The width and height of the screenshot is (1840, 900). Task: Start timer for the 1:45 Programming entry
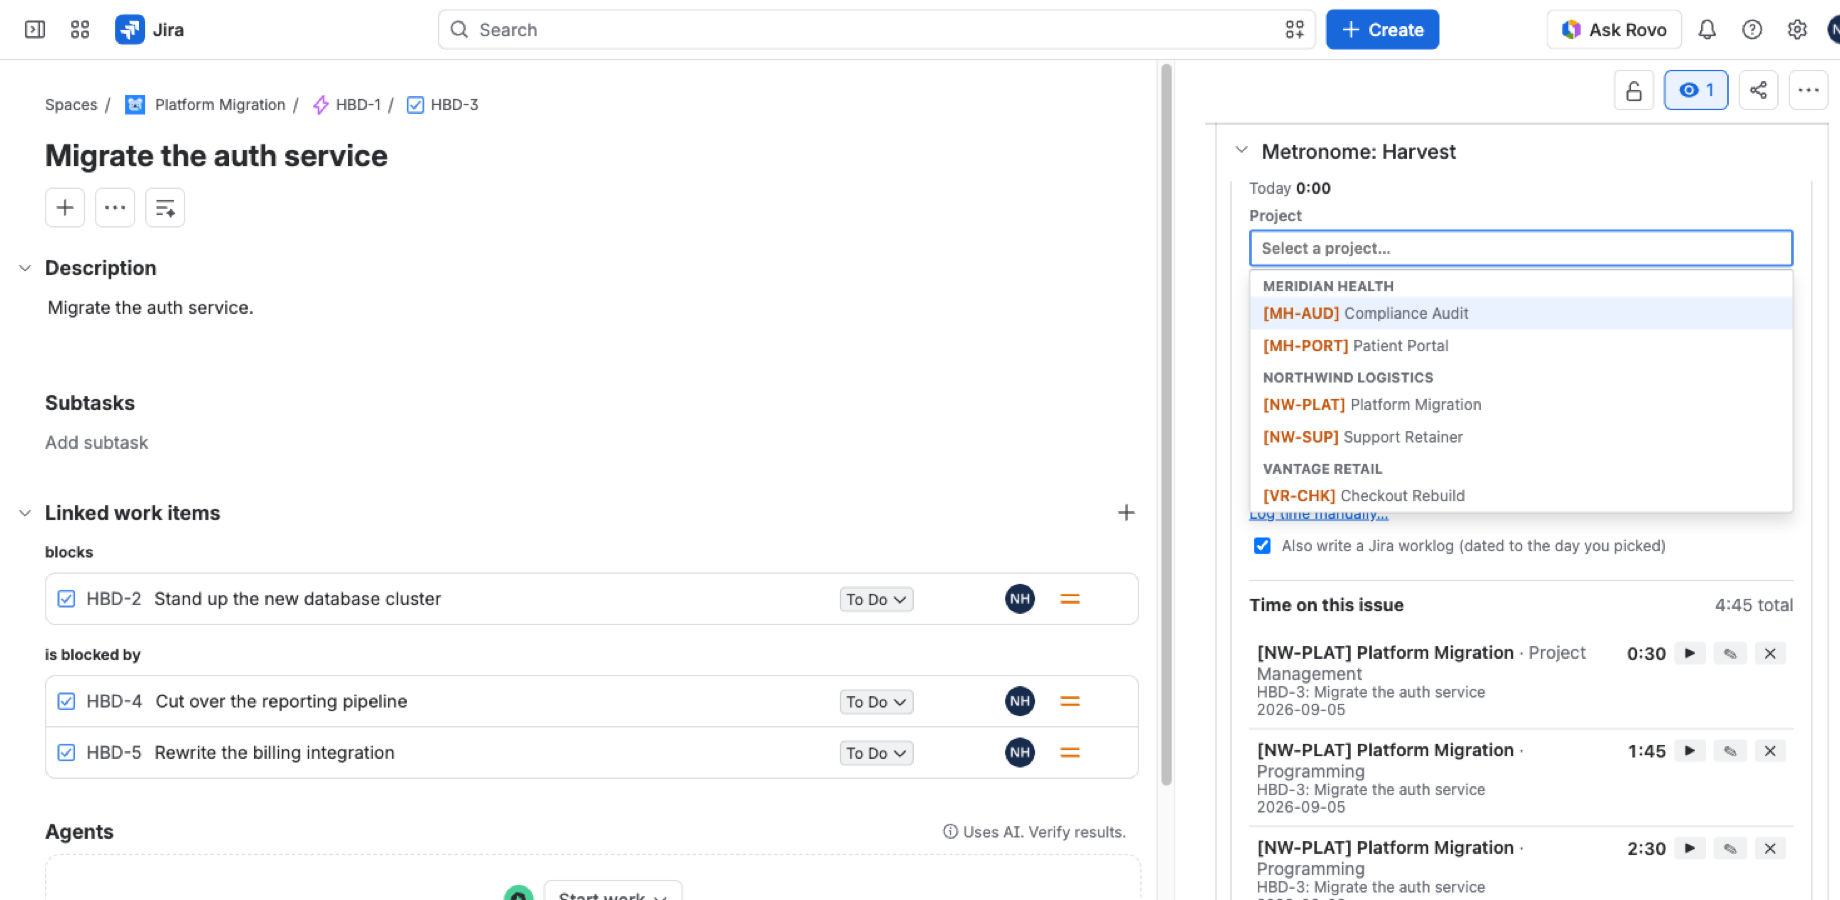tap(1690, 751)
